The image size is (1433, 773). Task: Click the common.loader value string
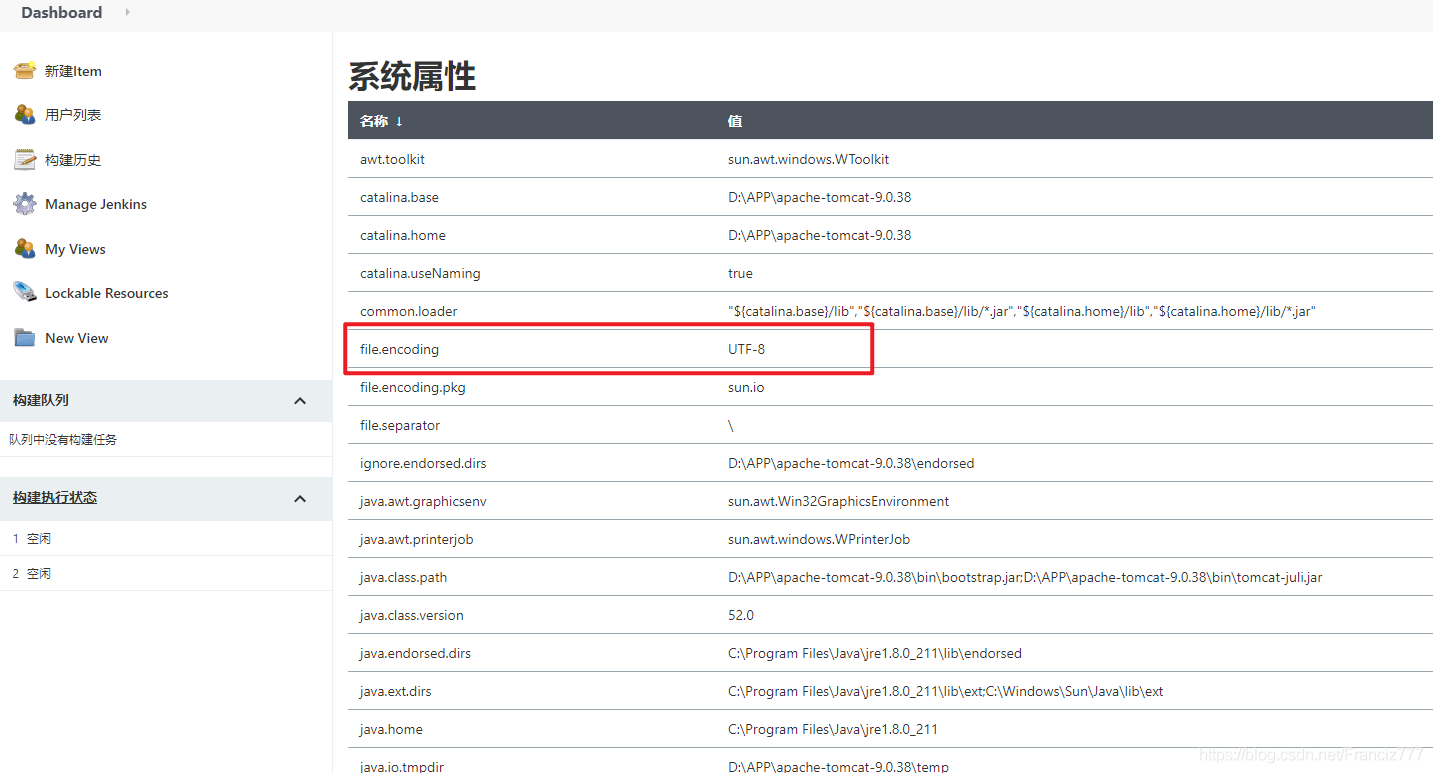(x=1022, y=311)
